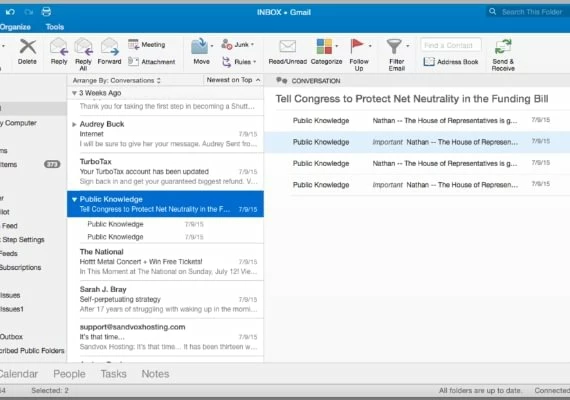Expand the Audrey Buck conversation
Screen dimensions: 570x400
(x=74, y=124)
